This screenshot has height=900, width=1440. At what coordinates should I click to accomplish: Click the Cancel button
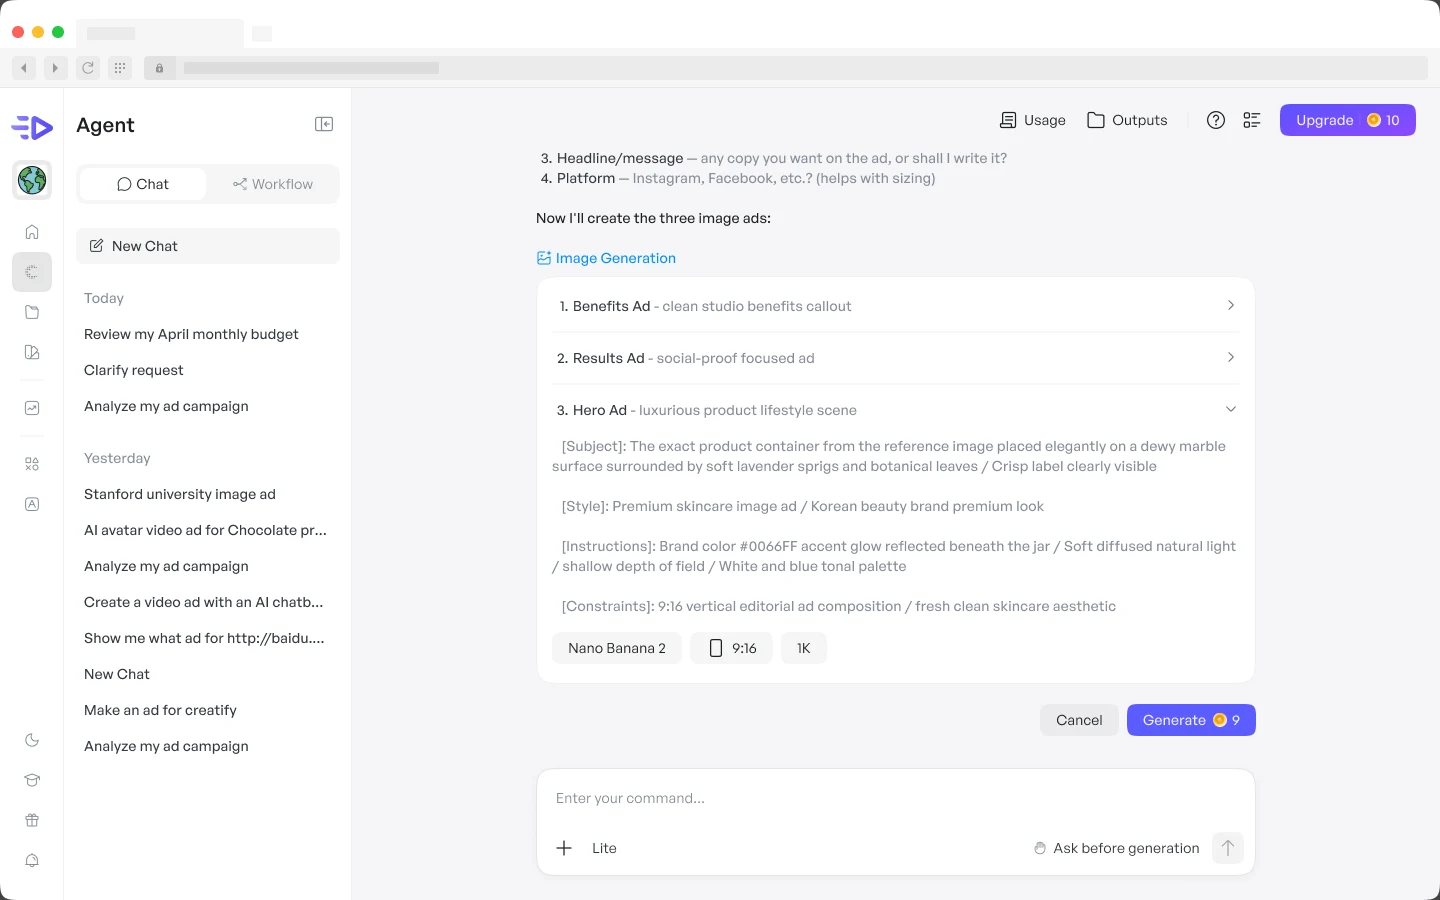1079,720
